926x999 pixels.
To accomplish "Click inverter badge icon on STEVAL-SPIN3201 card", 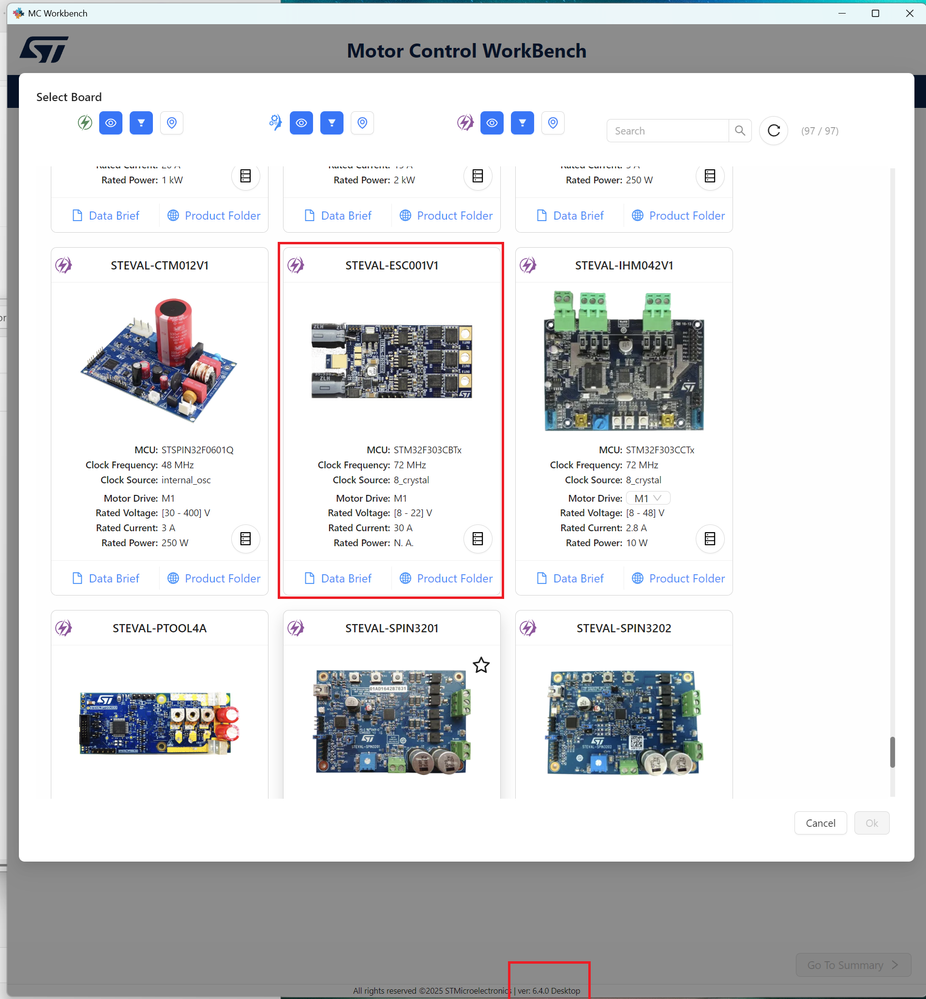I will coord(296,628).
